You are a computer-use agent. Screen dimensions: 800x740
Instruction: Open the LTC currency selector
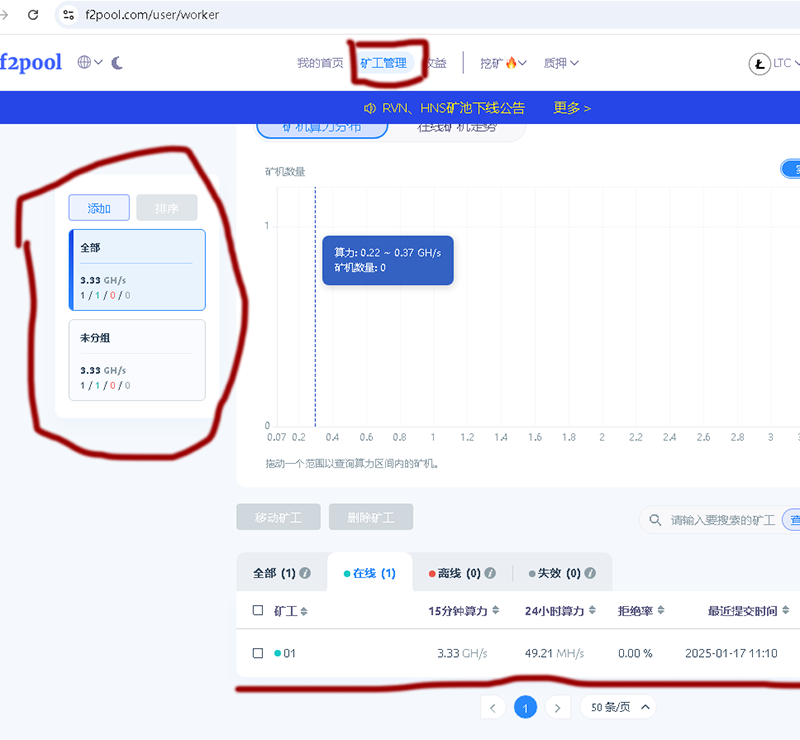coord(775,64)
